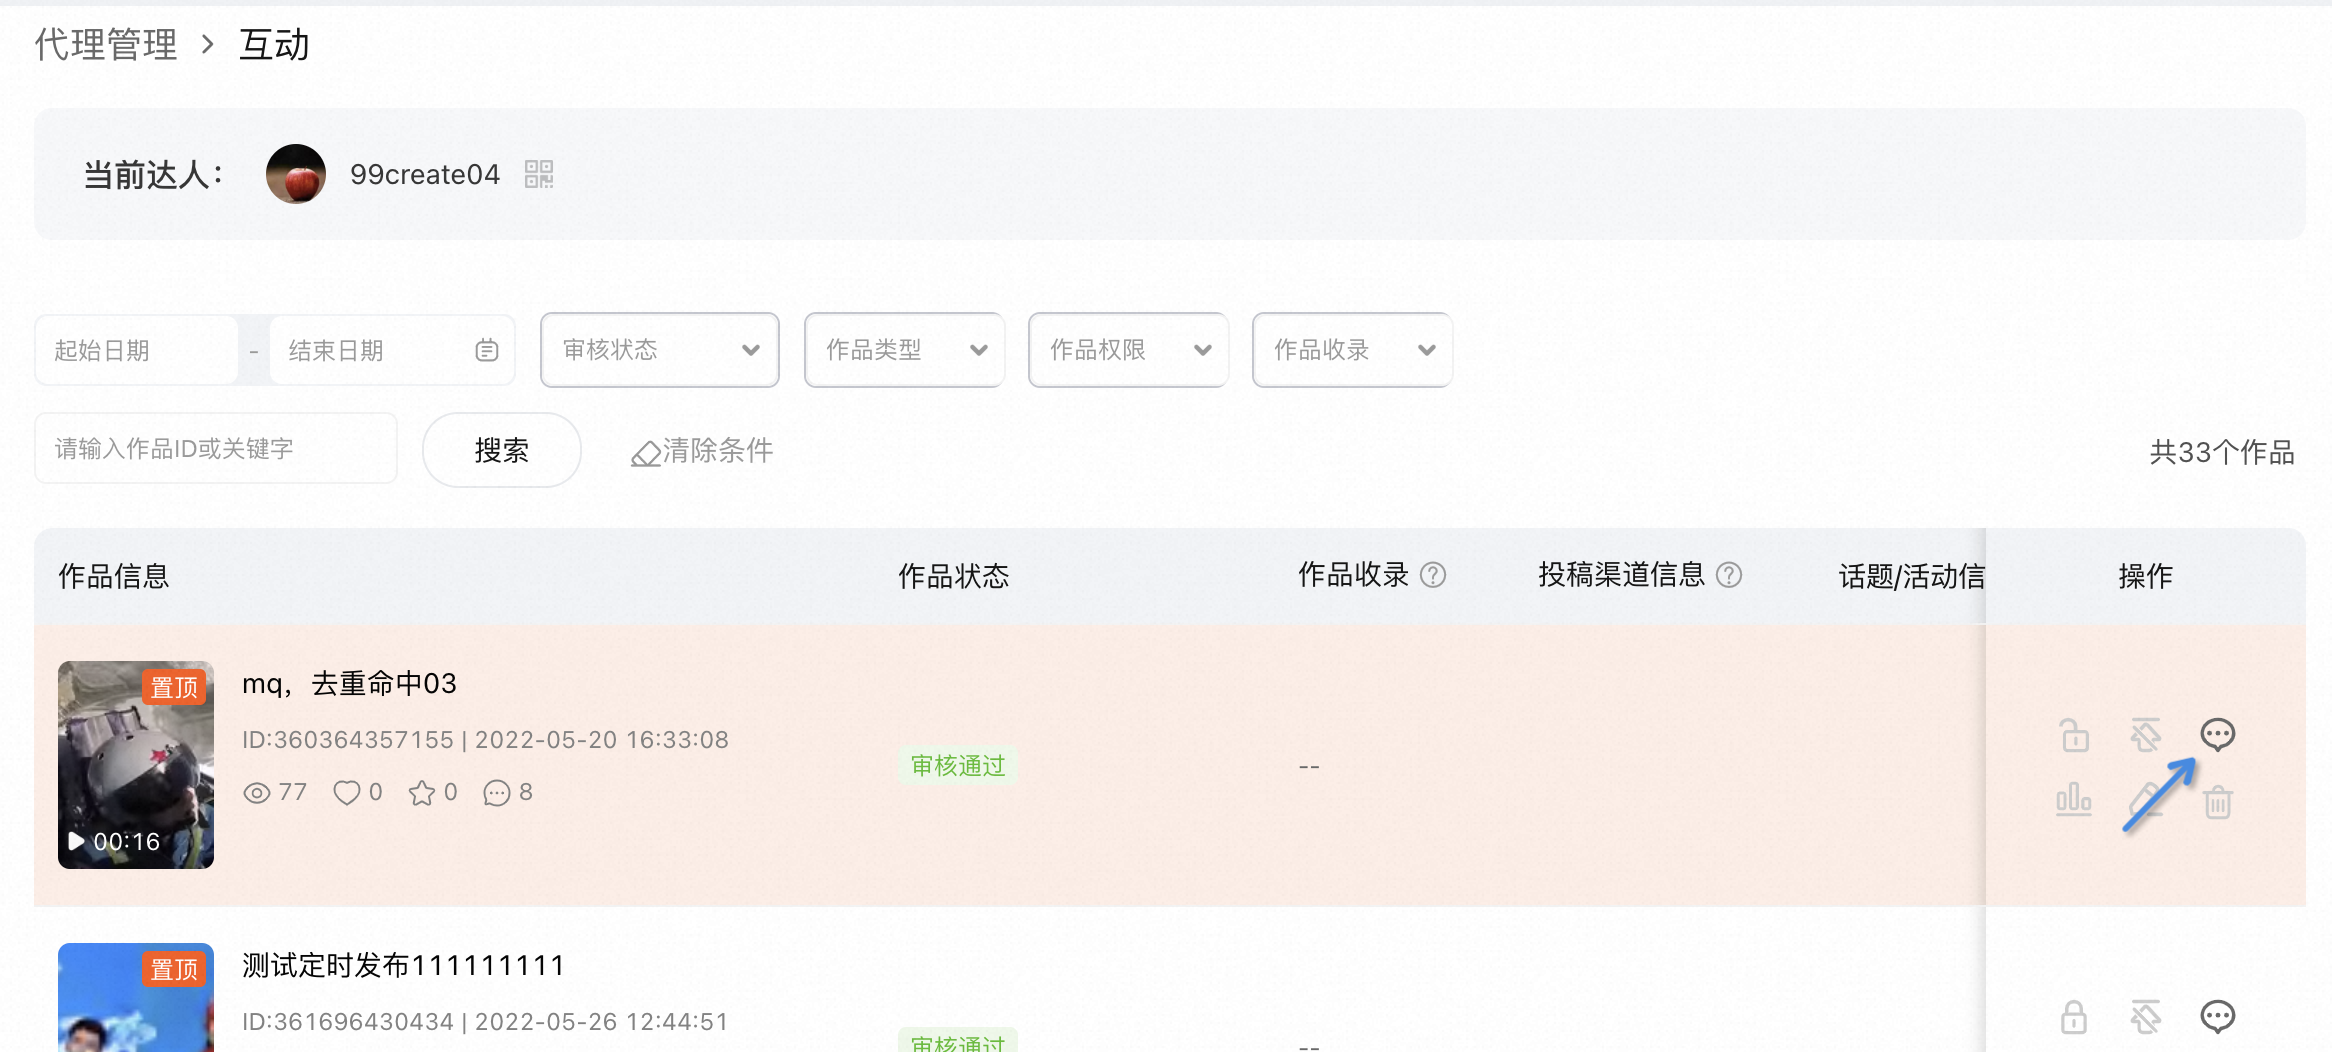Show the help tooltip for 投稿渠道信息
Viewport: 2332px width, 1052px height.
(x=1729, y=575)
